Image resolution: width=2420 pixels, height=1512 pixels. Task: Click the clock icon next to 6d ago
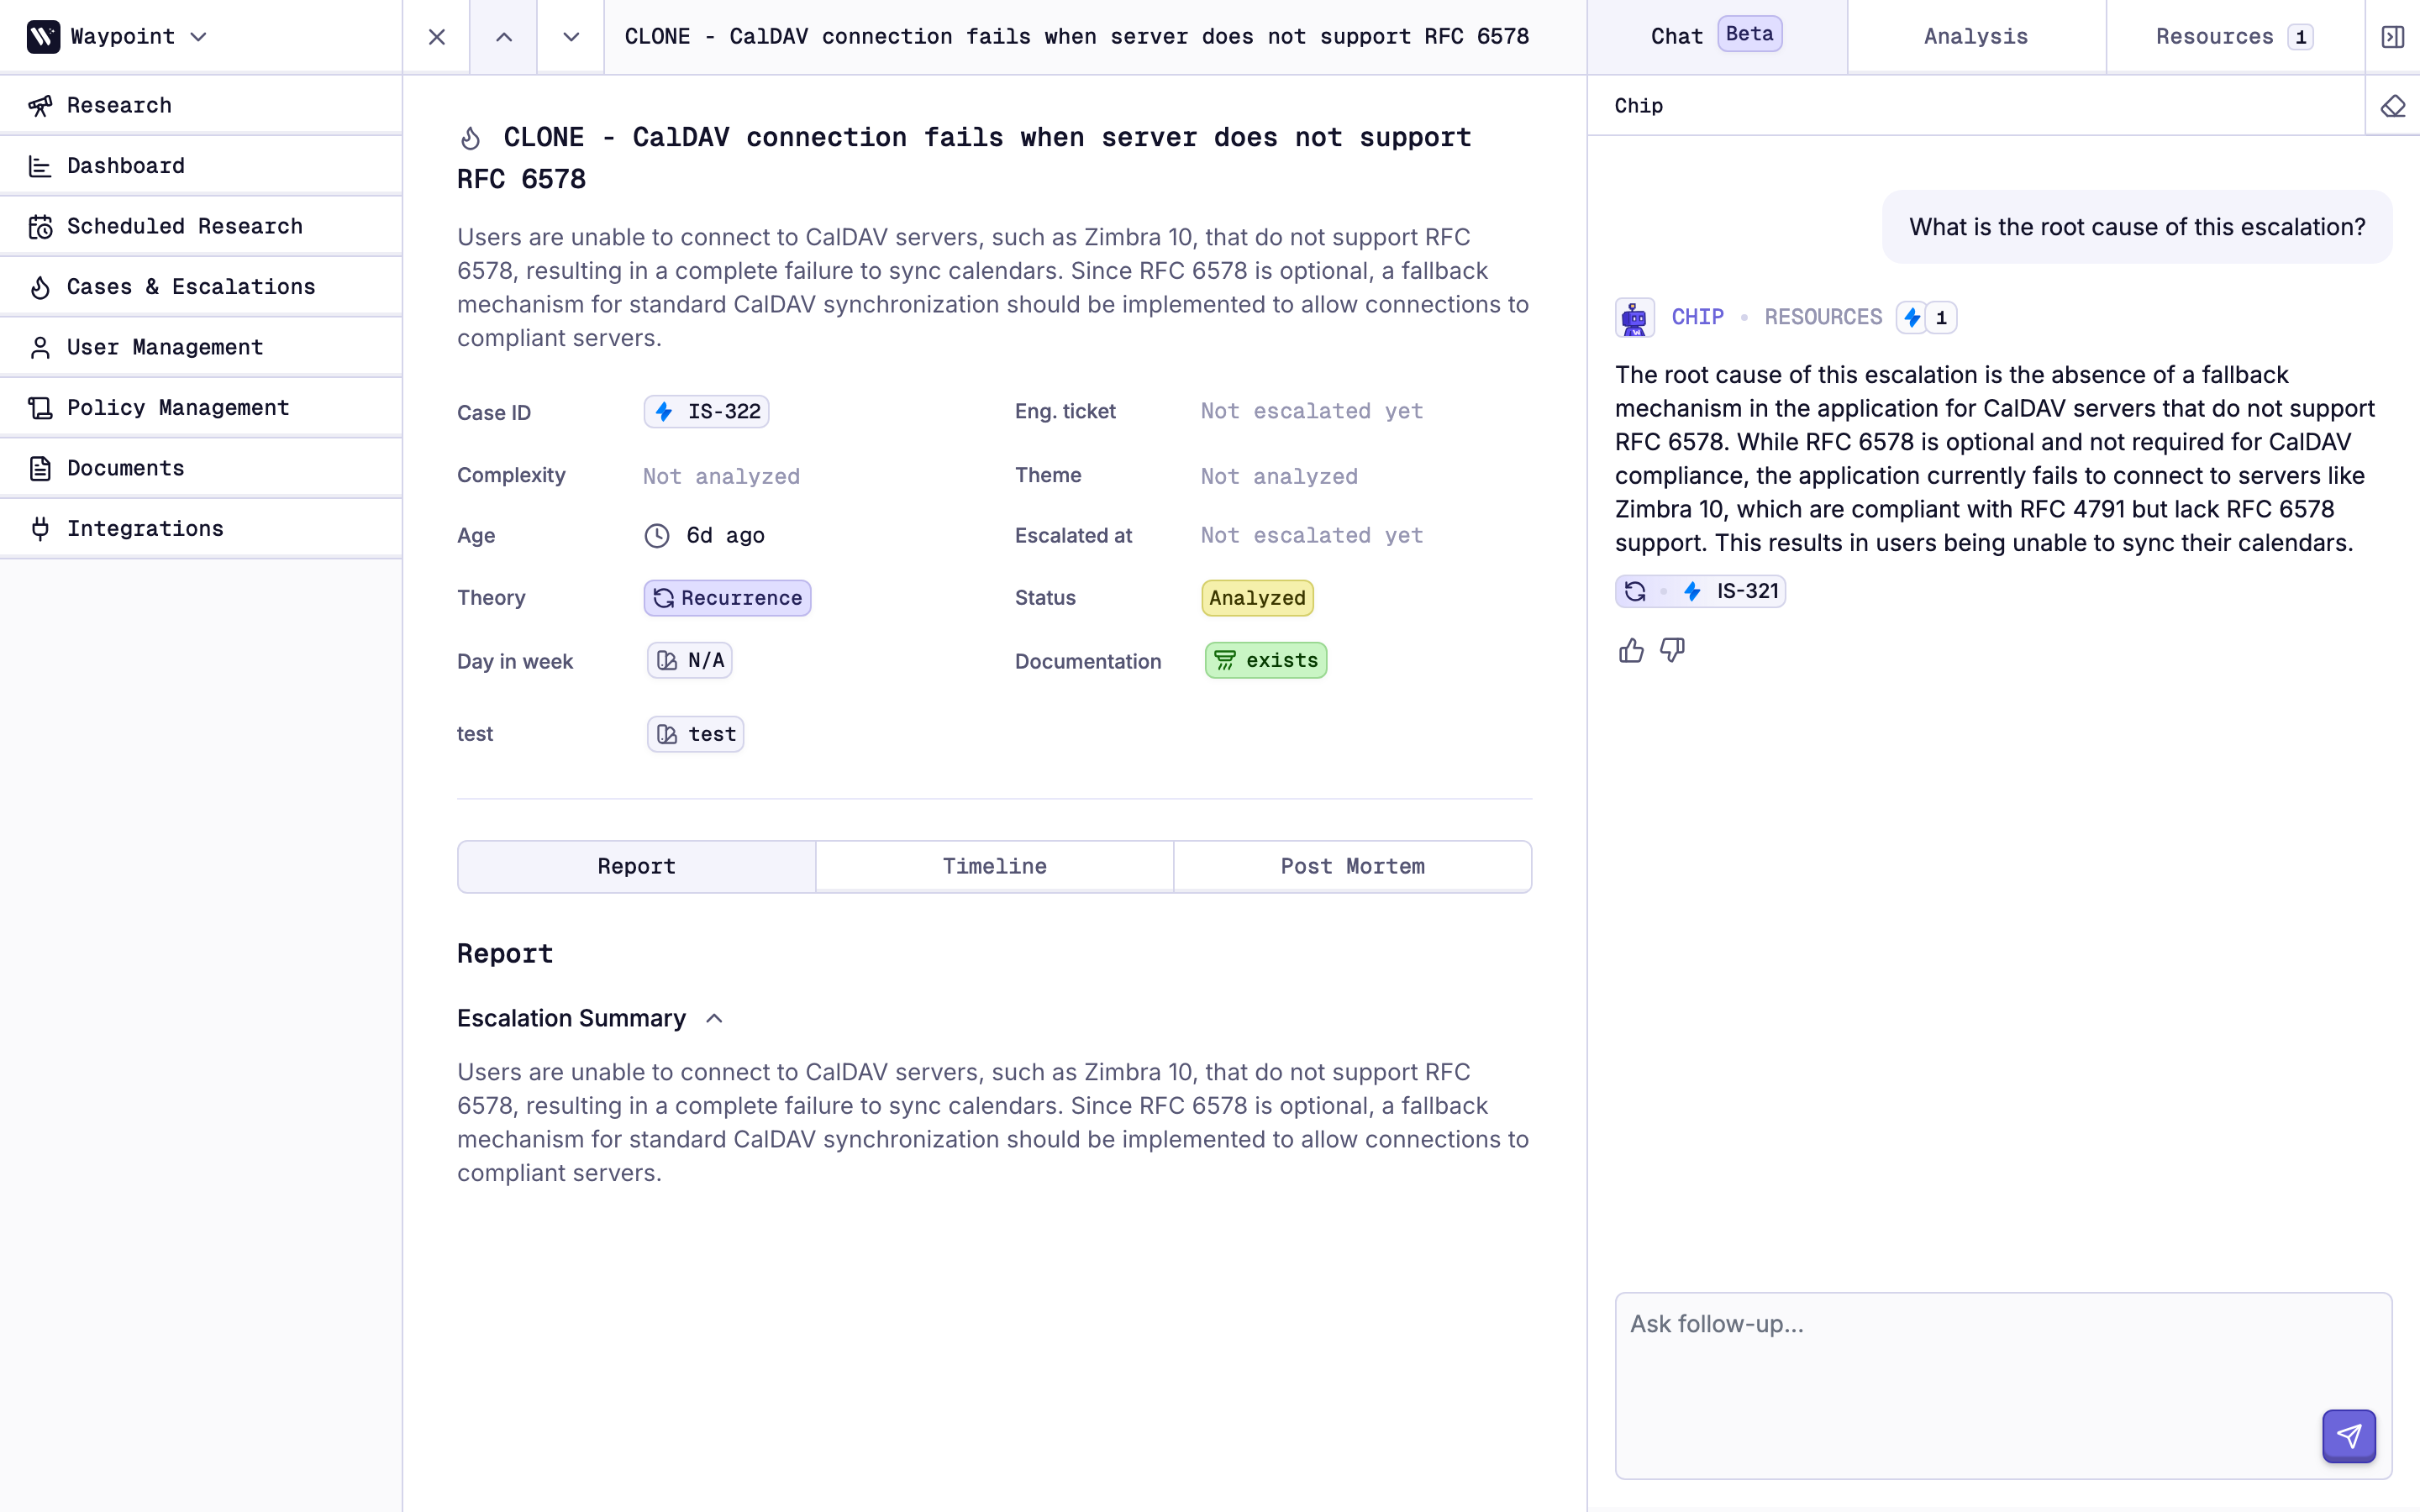(657, 536)
